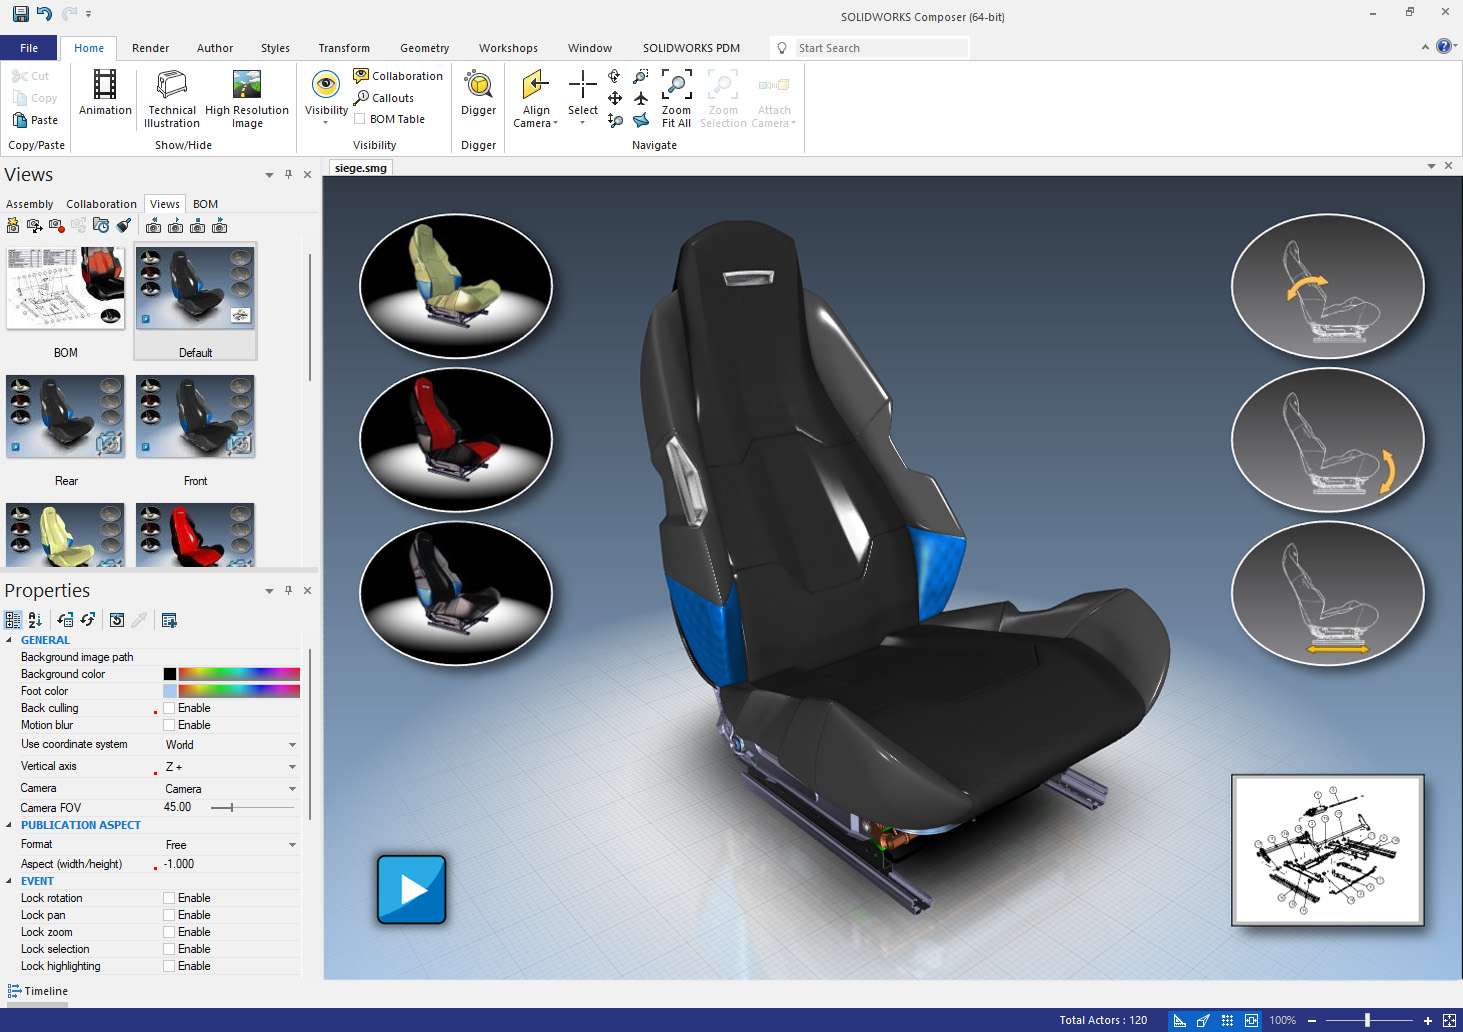
Task: Sort properties alphabetically with A-Z icon
Action: tap(35, 620)
